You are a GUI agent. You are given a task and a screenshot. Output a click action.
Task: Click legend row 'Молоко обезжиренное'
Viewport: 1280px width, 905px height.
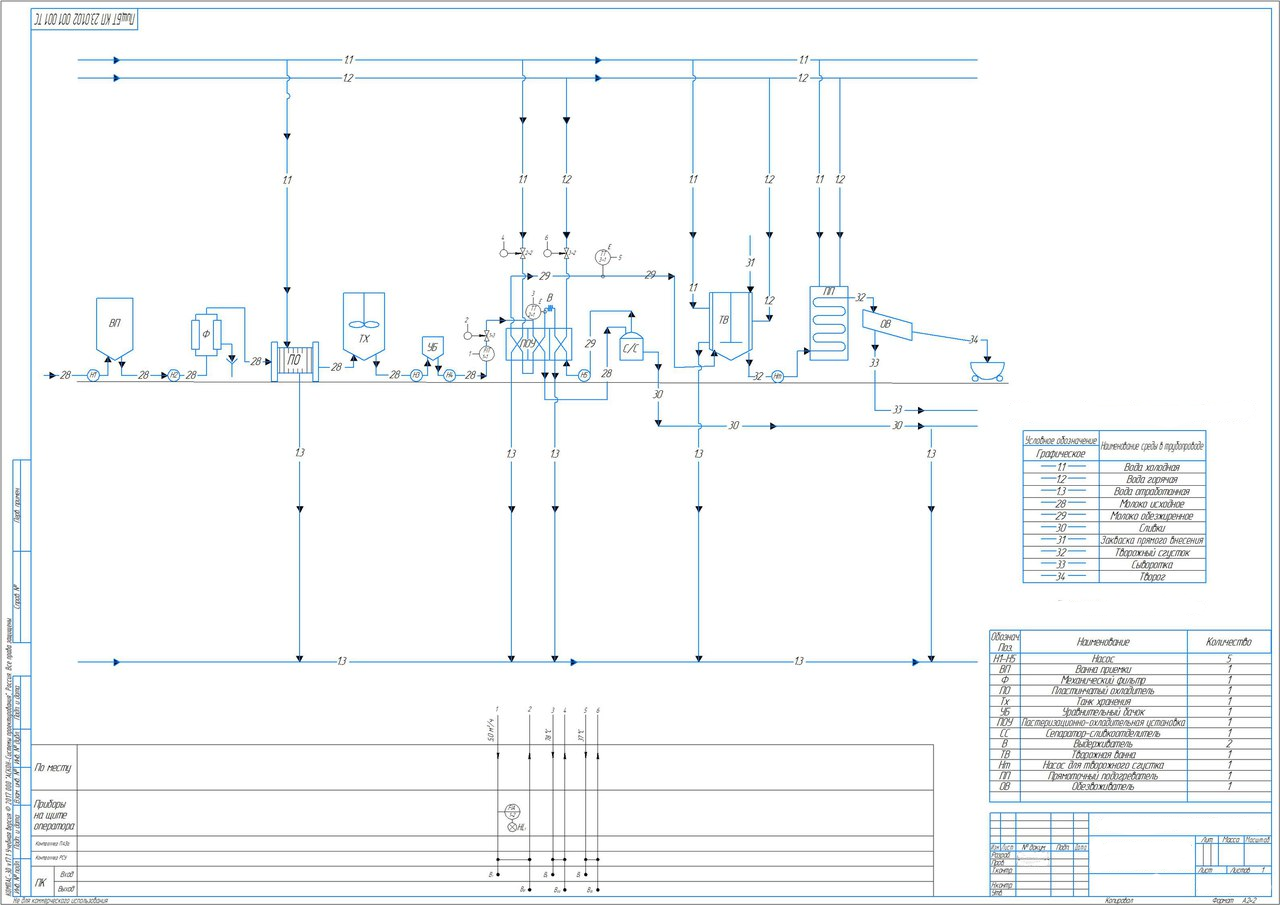click(1114, 515)
